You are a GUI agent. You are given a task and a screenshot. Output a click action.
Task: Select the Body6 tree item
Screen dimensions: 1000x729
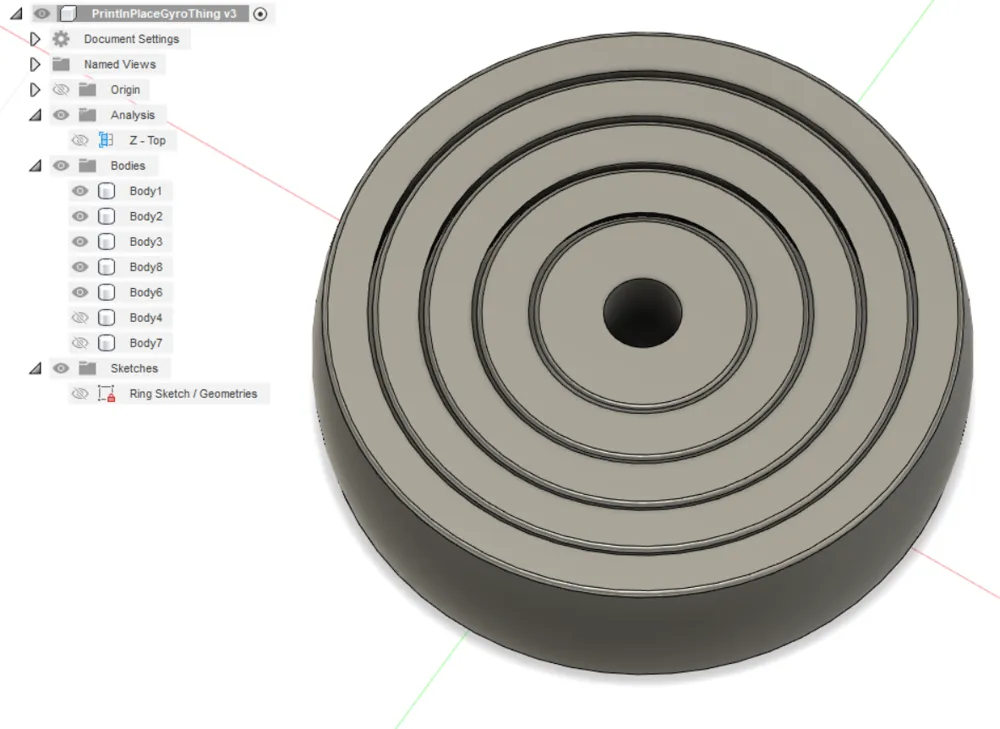(146, 292)
